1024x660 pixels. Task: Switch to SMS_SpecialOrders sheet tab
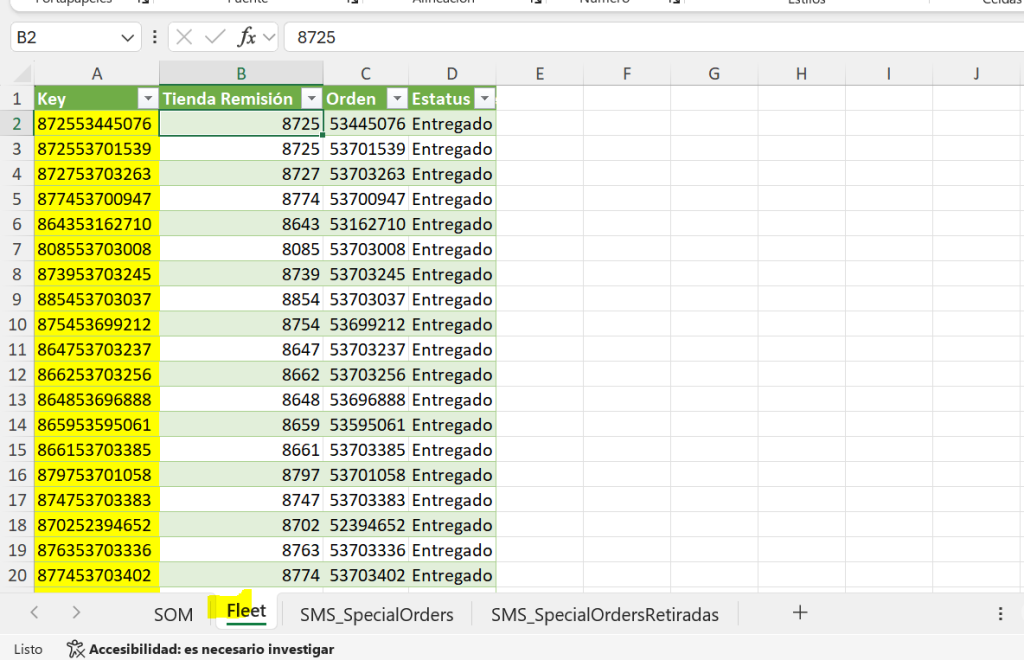tap(376, 614)
